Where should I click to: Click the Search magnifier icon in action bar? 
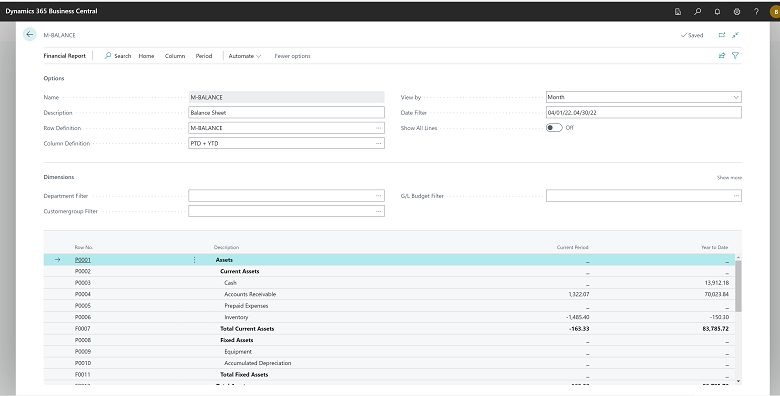(107, 56)
